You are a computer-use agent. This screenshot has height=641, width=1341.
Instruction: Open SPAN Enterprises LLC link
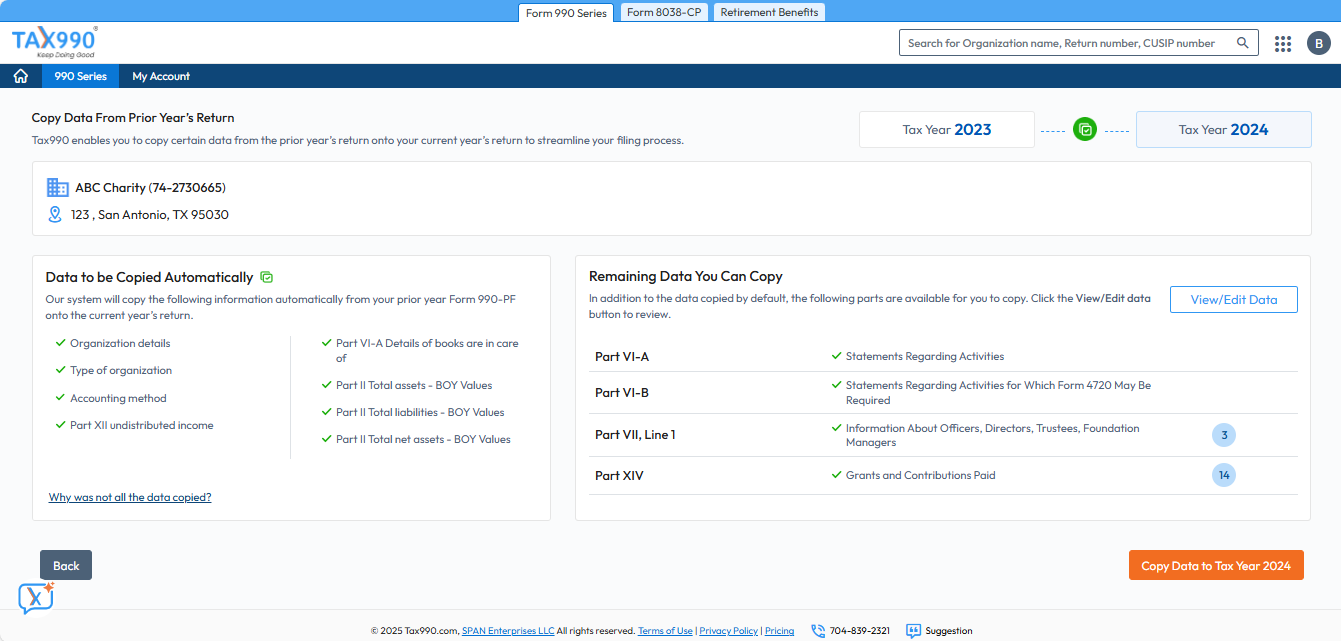(x=508, y=631)
